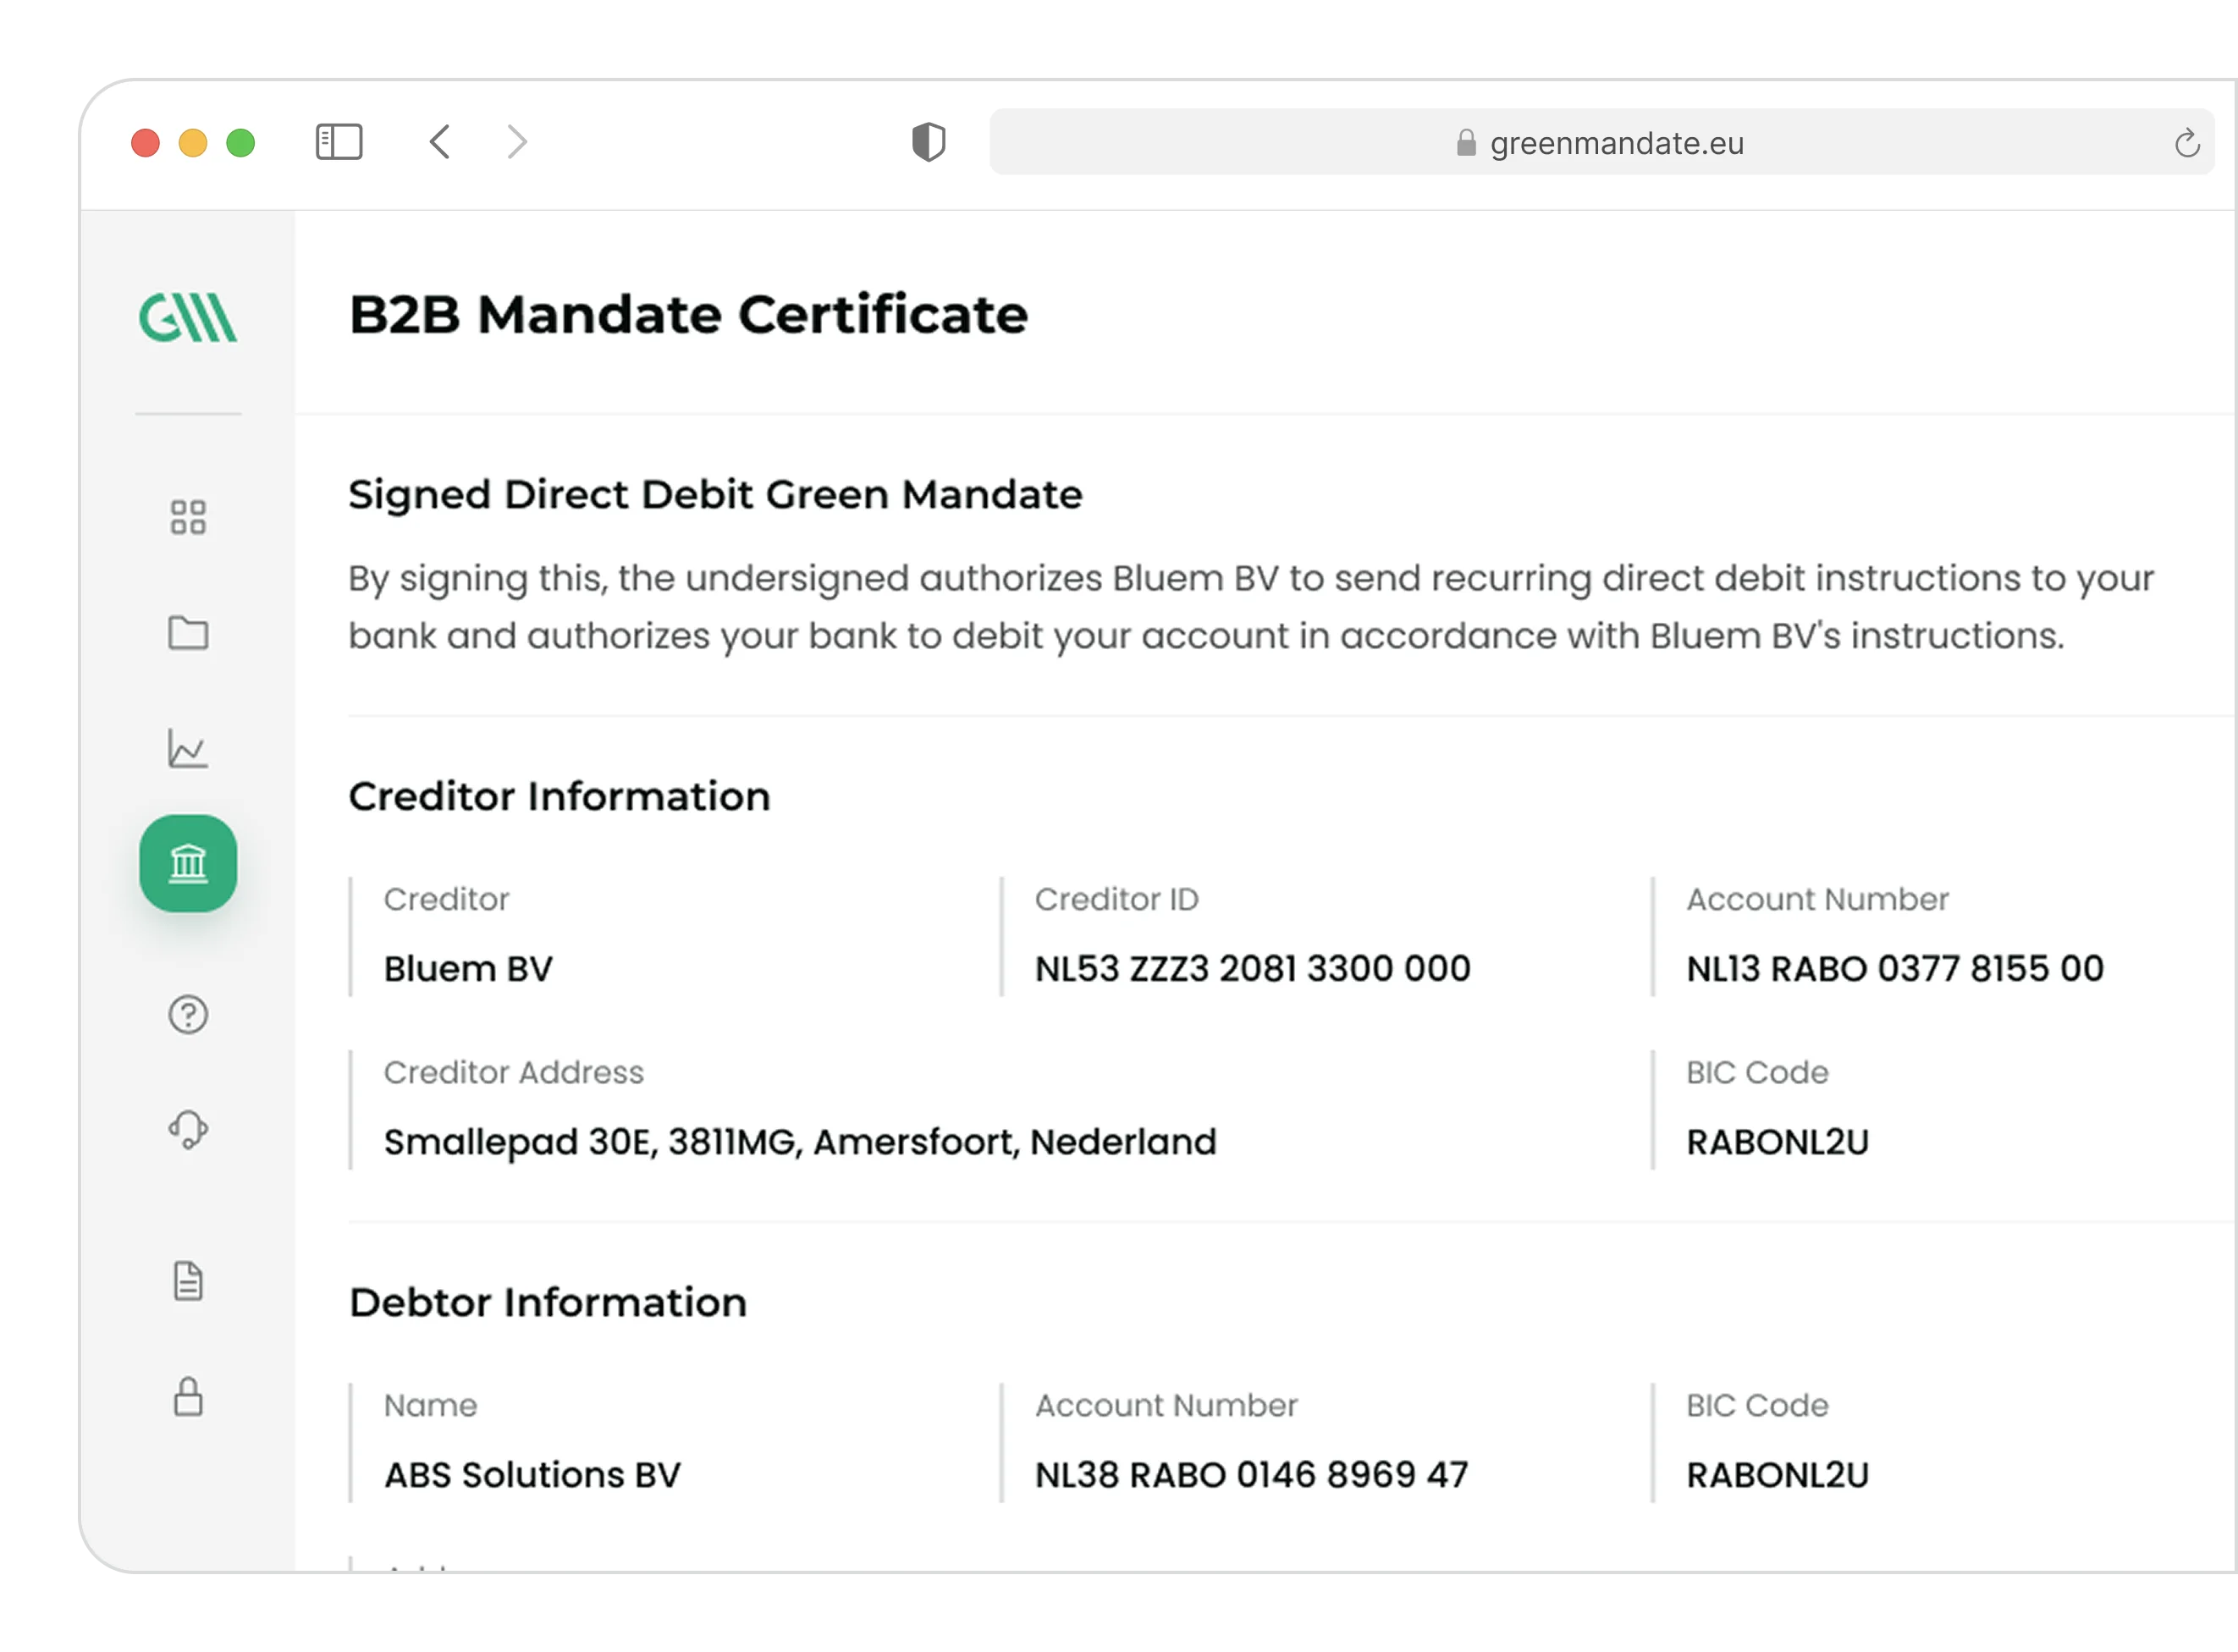Click debtor account NL38 RABO 0146 8969 47
Image resolution: width=2238 pixels, height=1652 pixels.
click(x=1251, y=1474)
